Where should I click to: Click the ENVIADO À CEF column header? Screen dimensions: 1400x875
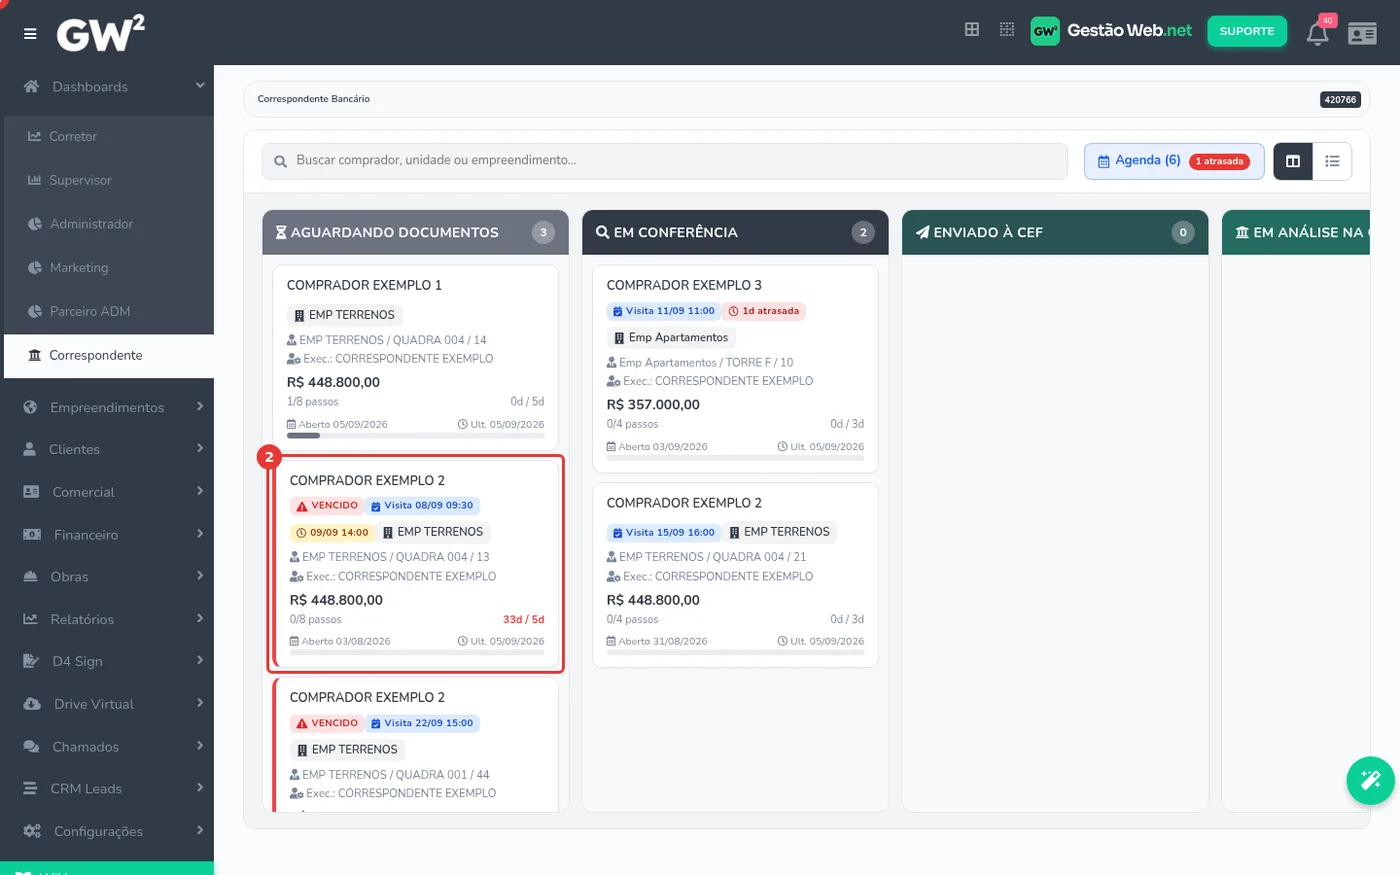point(1055,232)
